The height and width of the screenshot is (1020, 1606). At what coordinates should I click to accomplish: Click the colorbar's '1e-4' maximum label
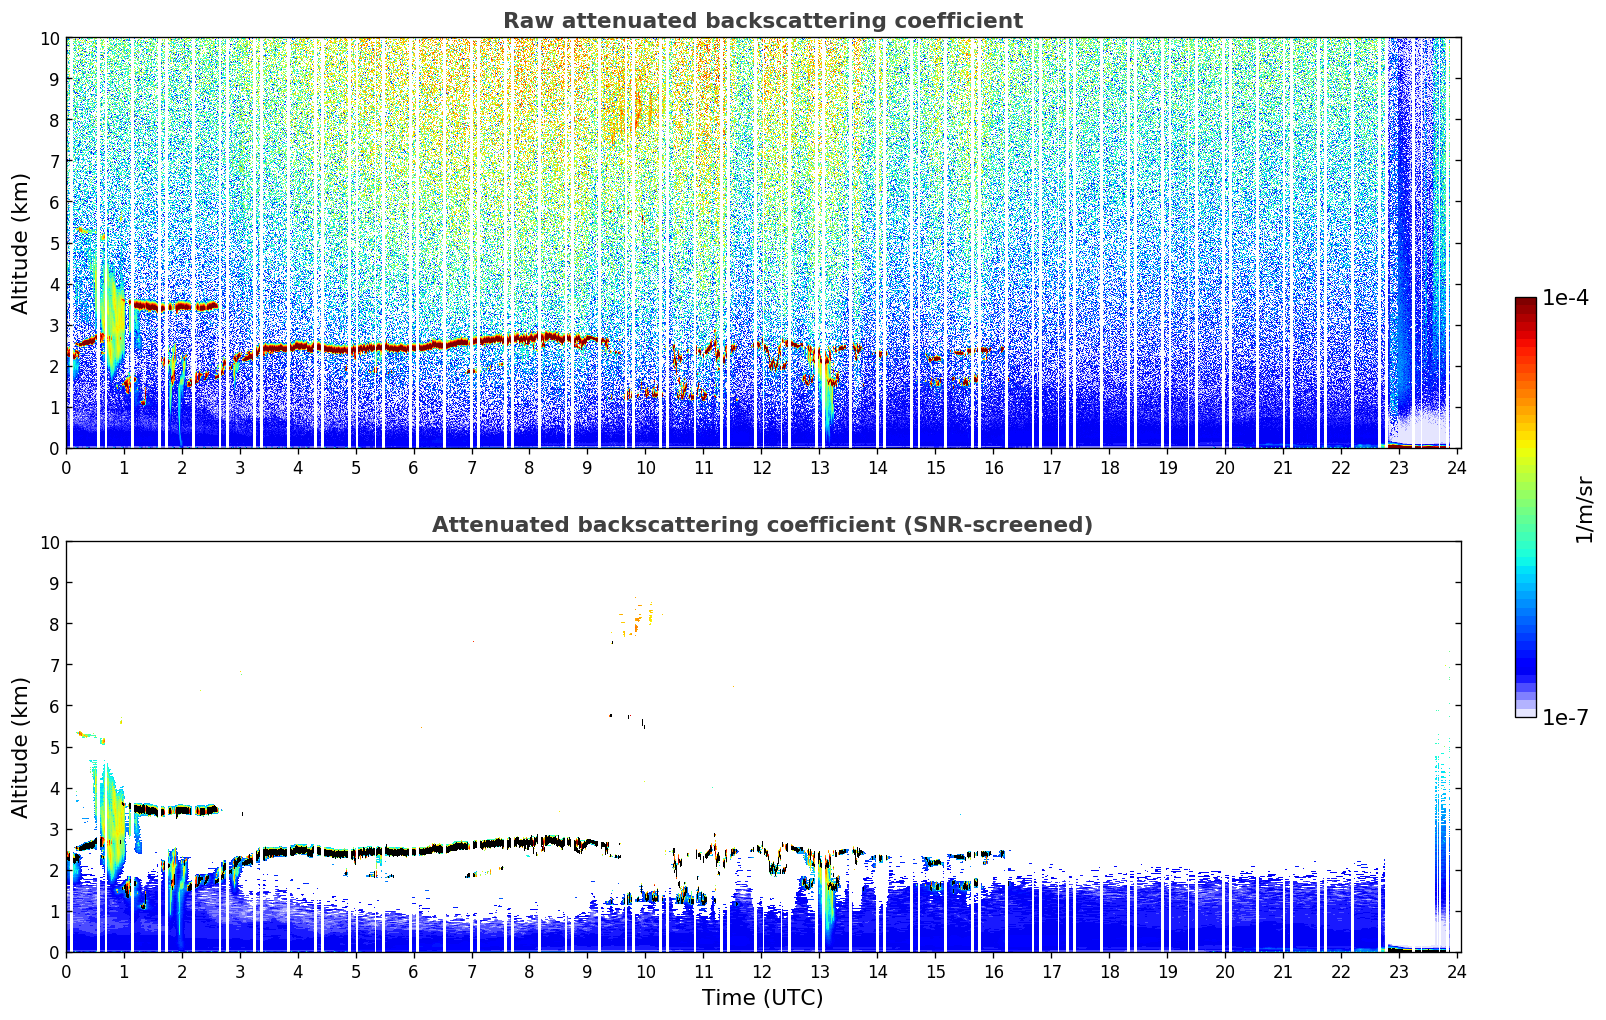[x=1565, y=298]
